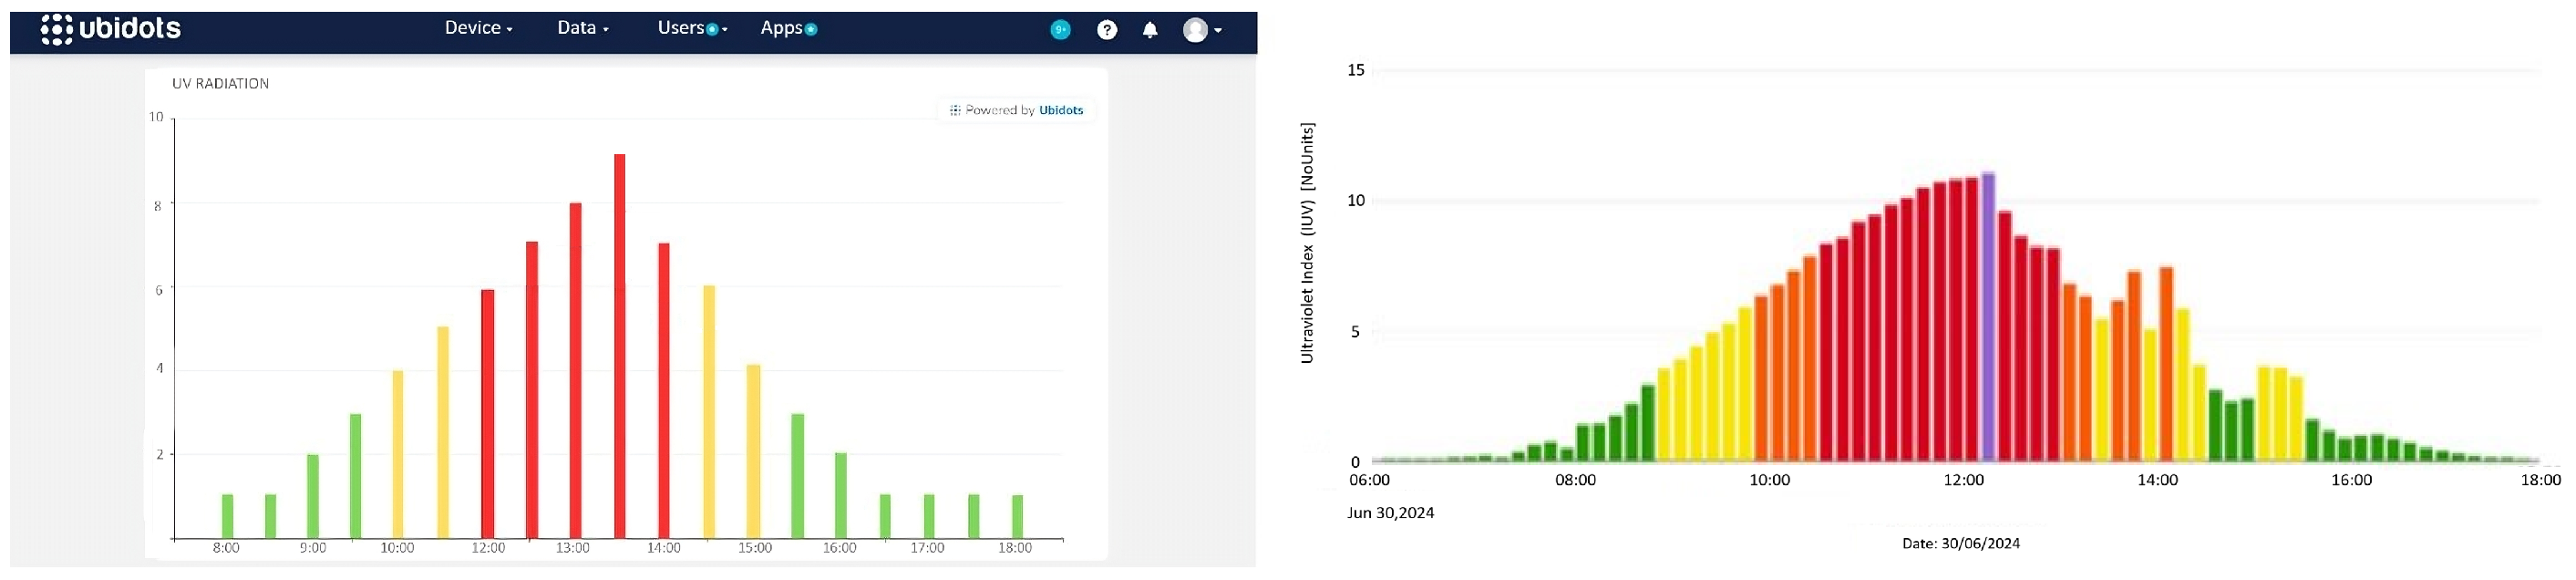Click the teal badge beside Users

pos(712,30)
